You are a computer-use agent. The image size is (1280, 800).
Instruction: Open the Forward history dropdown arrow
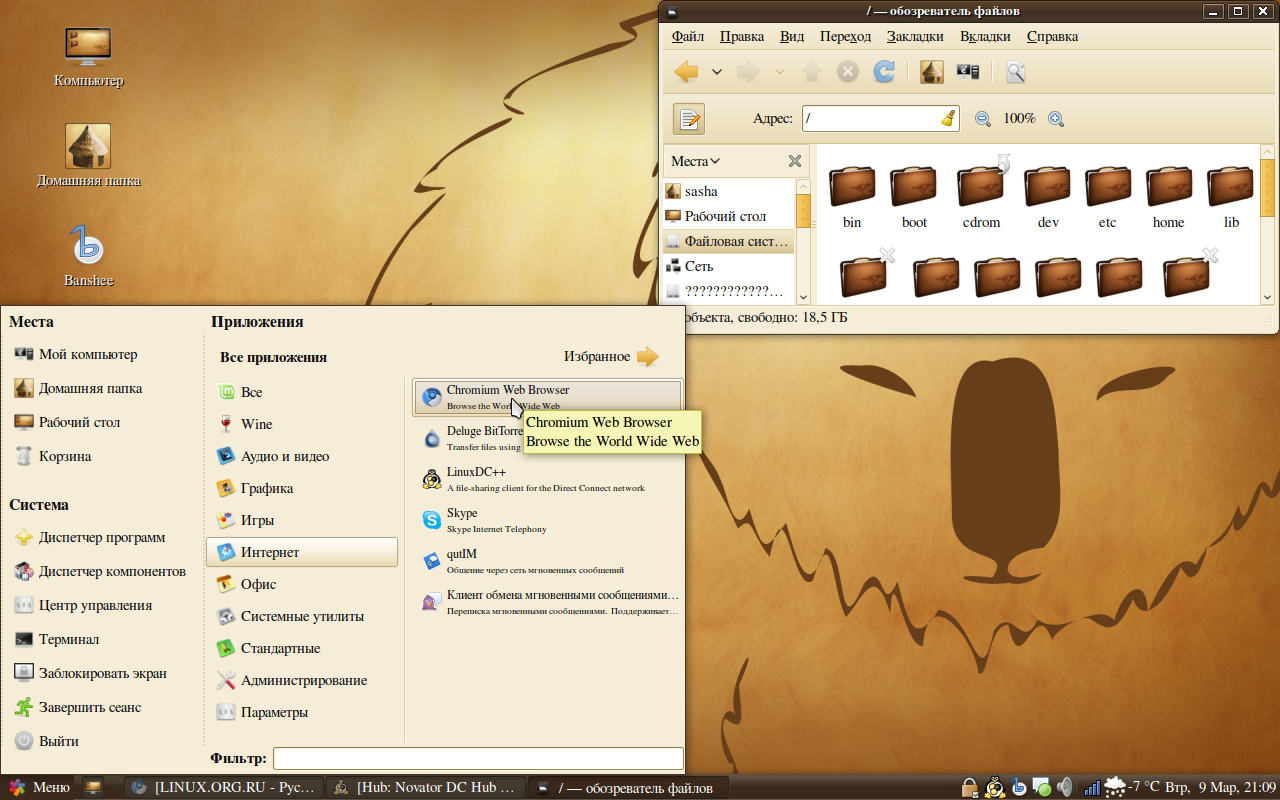780,72
